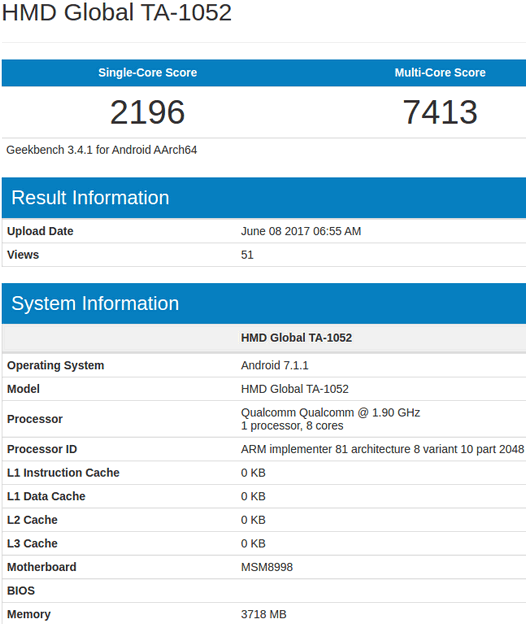Click the BIOS row label

21,591
